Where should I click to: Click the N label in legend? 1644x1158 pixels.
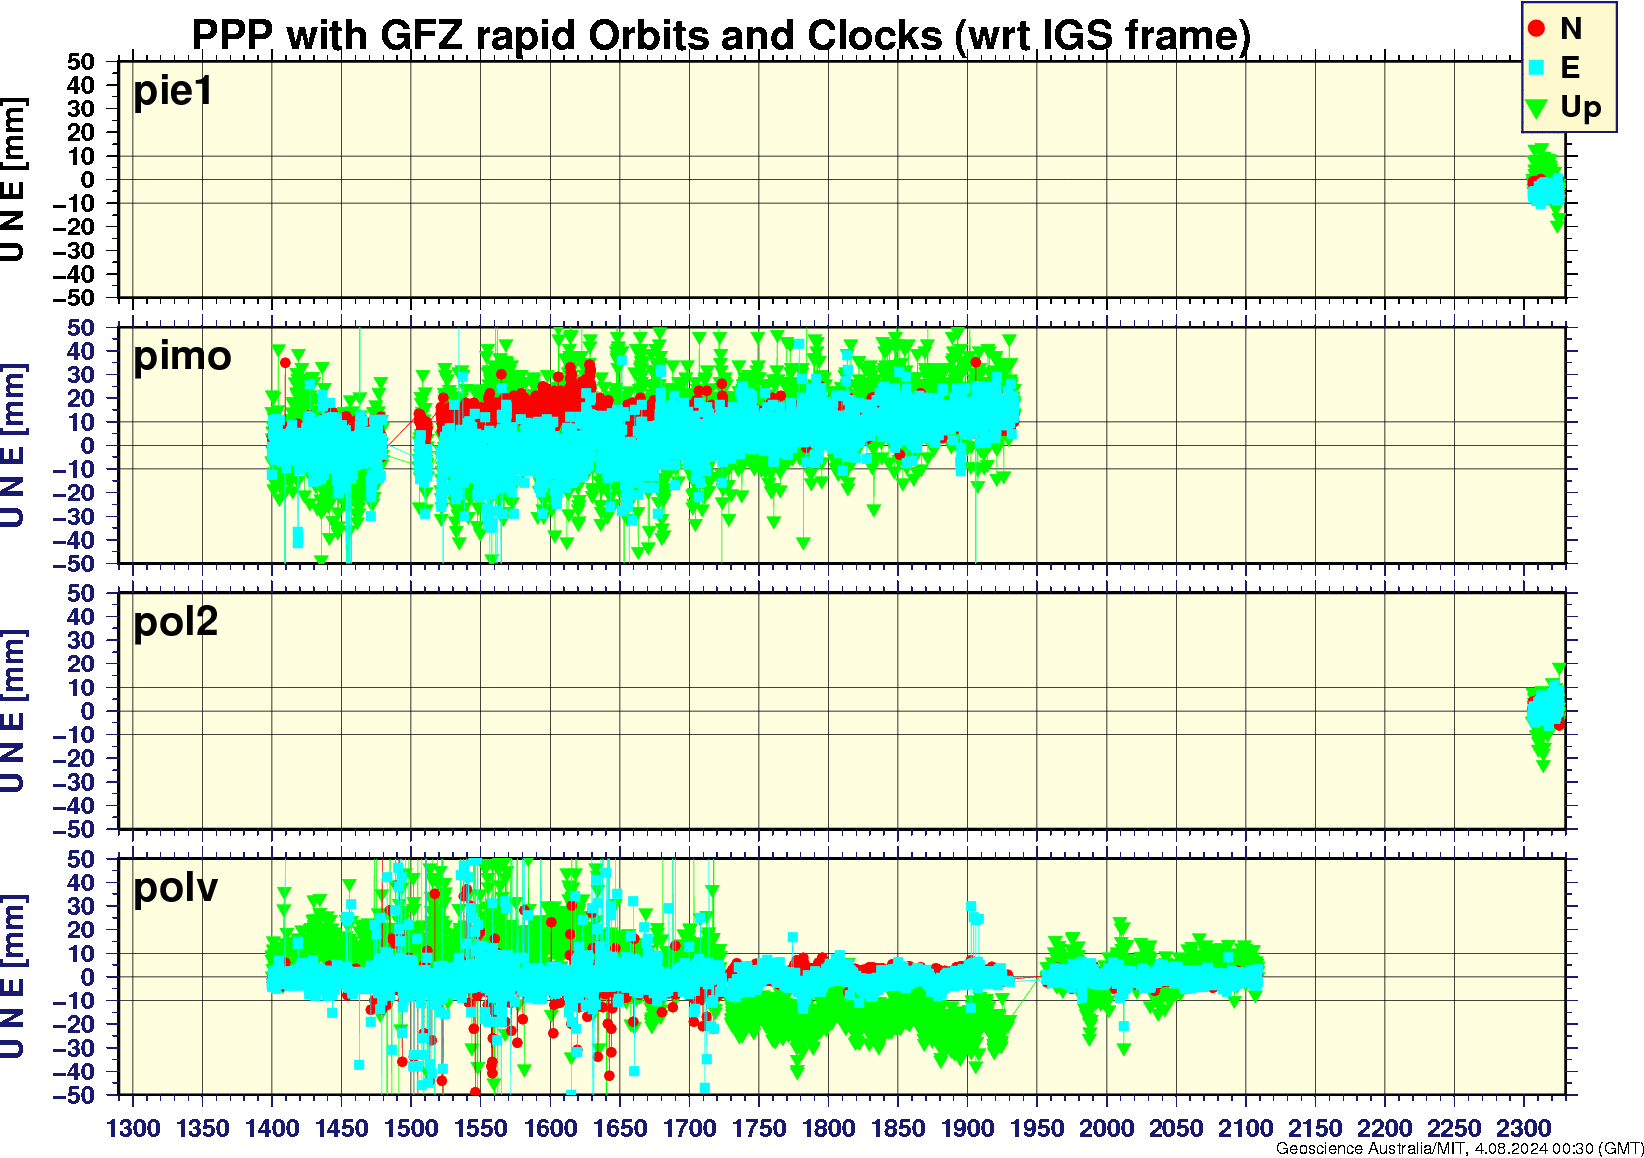coord(1571,29)
